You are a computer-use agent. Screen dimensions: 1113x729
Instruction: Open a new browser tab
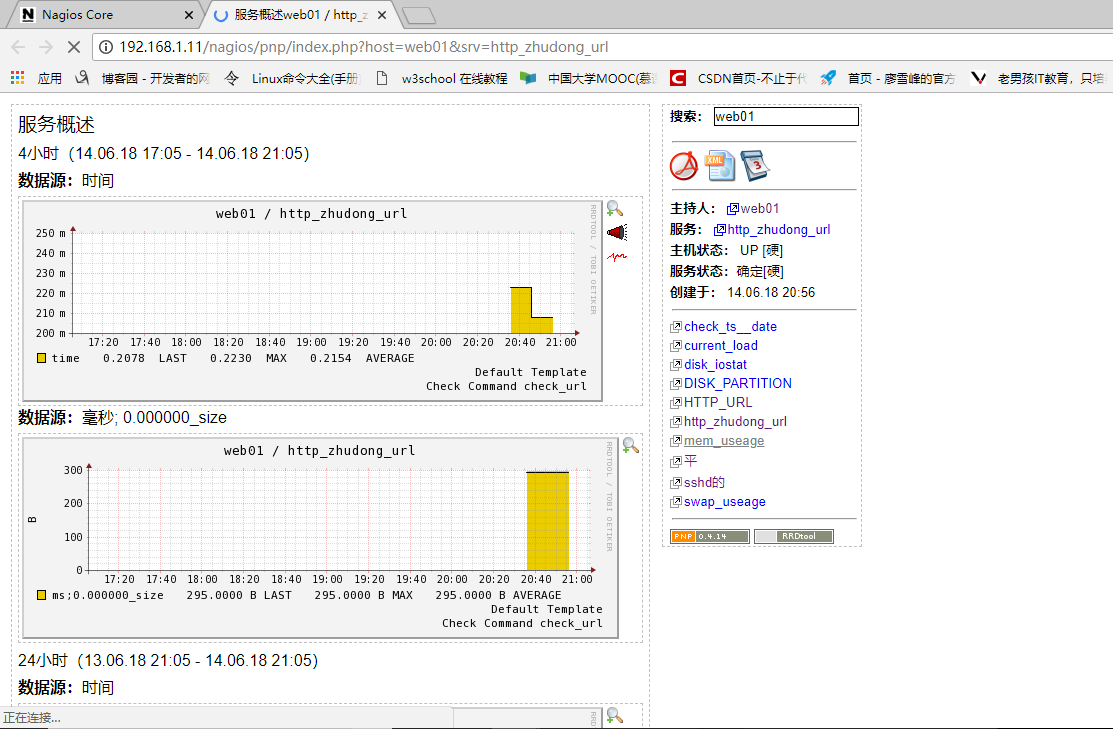419,16
